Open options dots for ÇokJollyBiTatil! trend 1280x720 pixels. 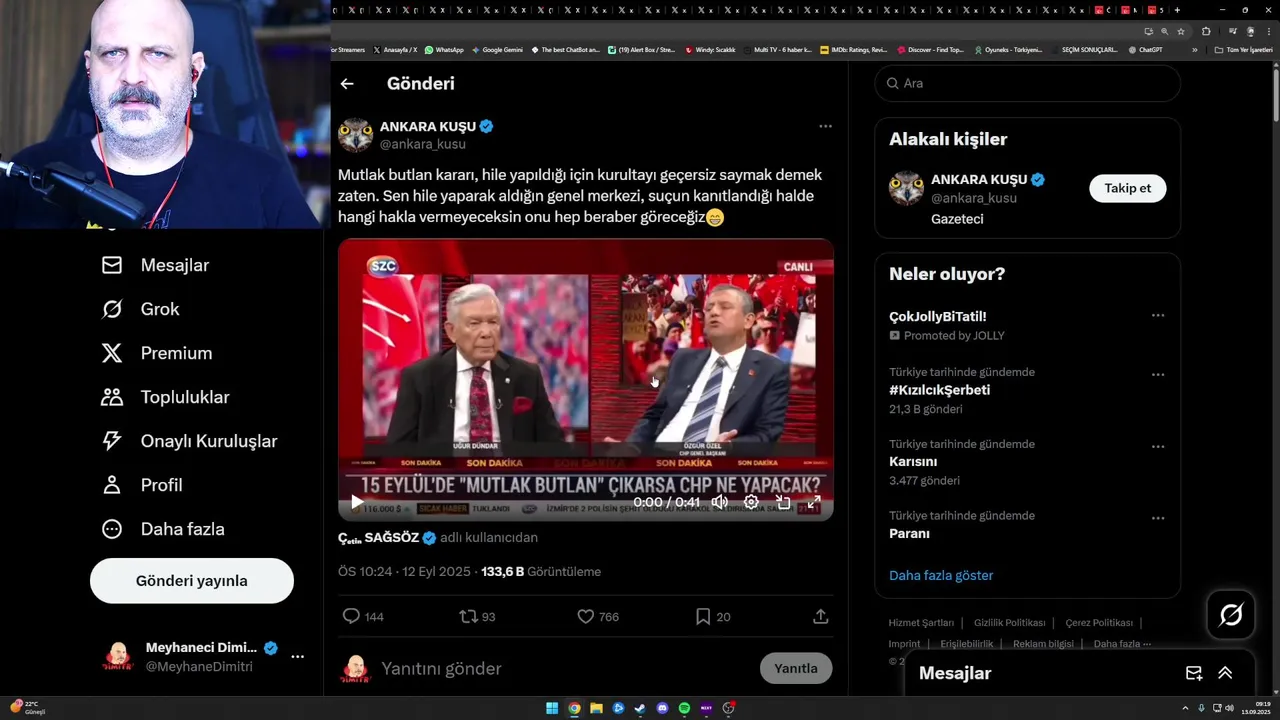pyautogui.click(x=1158, y=315)
